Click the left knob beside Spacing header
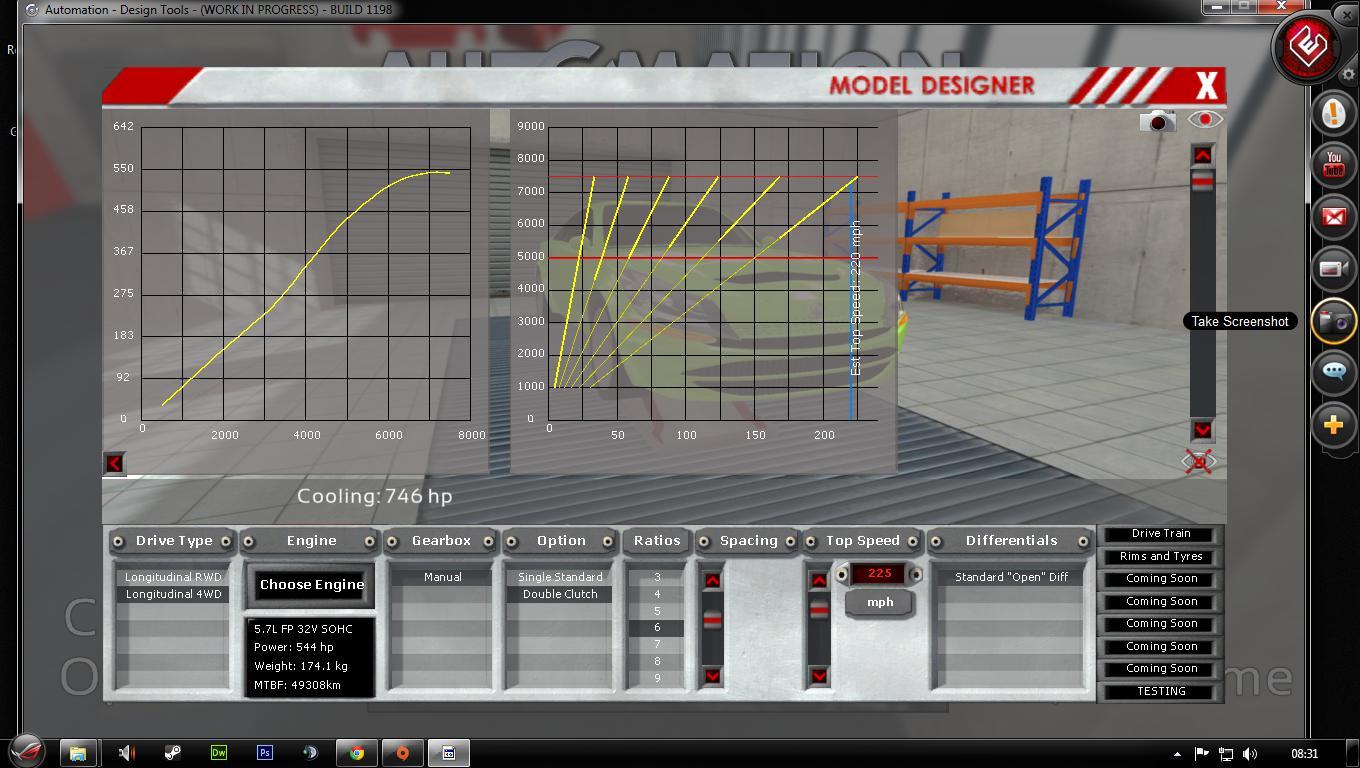 click(704, 541)
